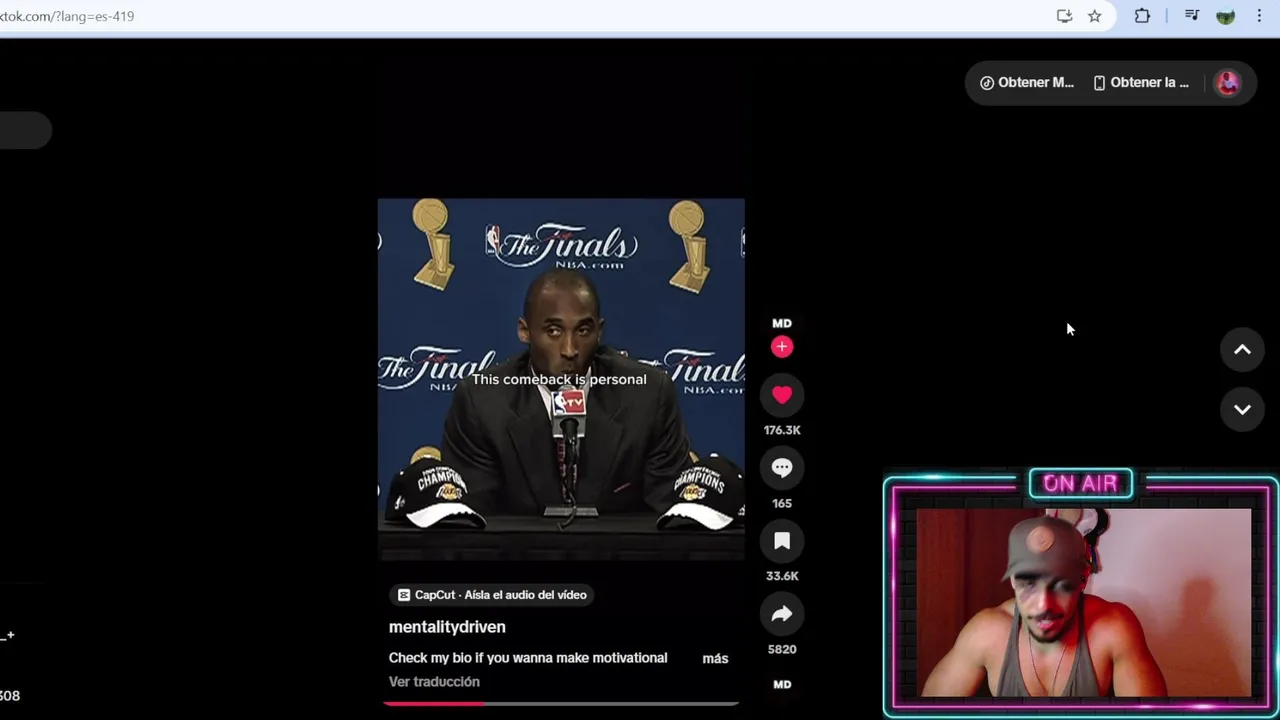Like the video with the heart icon
1280x720 pixels.
pyautogui.click(x=782, y=395)
